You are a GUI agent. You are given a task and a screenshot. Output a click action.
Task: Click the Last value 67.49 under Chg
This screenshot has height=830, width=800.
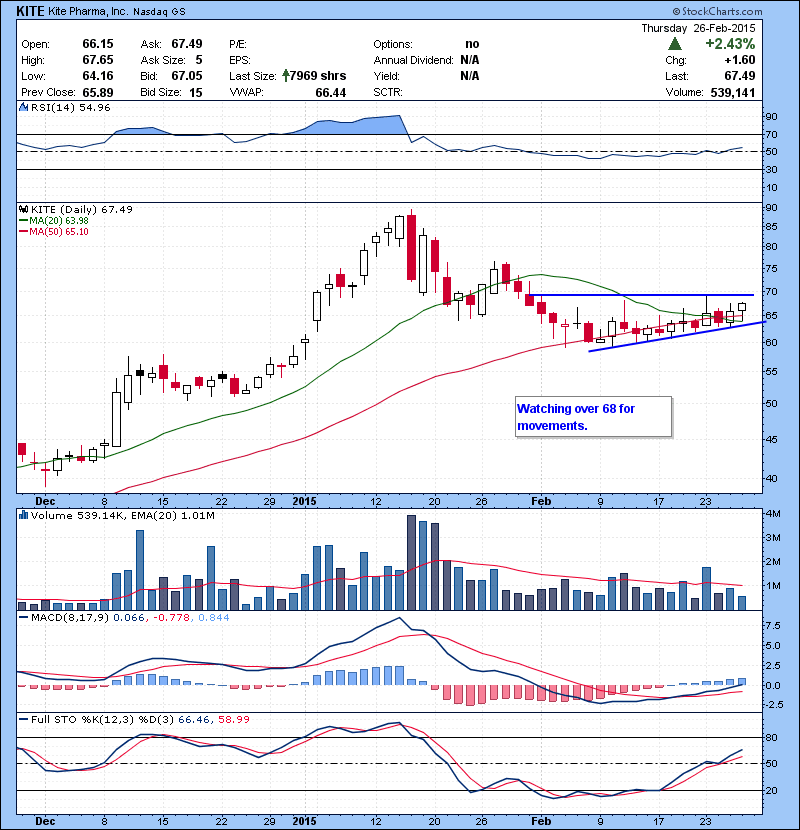[740, 76]
